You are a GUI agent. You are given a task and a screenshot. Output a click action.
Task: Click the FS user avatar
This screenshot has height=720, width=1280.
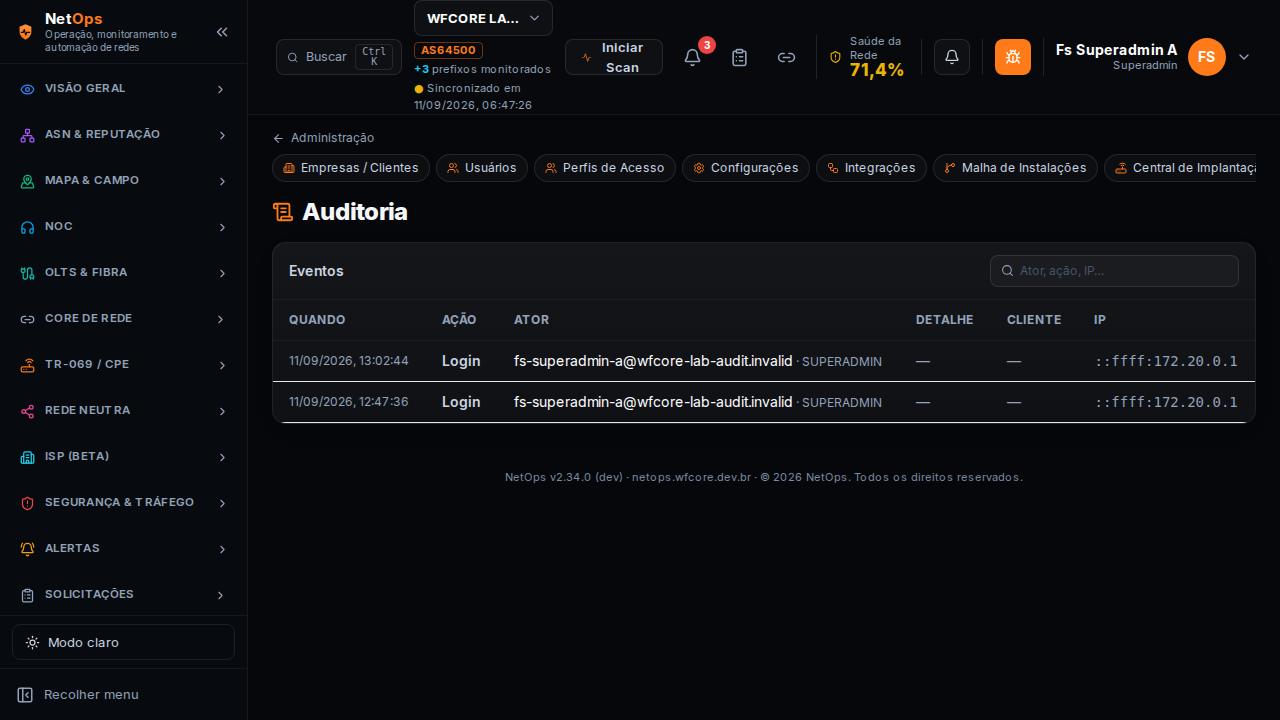[x=1207, y=57]
